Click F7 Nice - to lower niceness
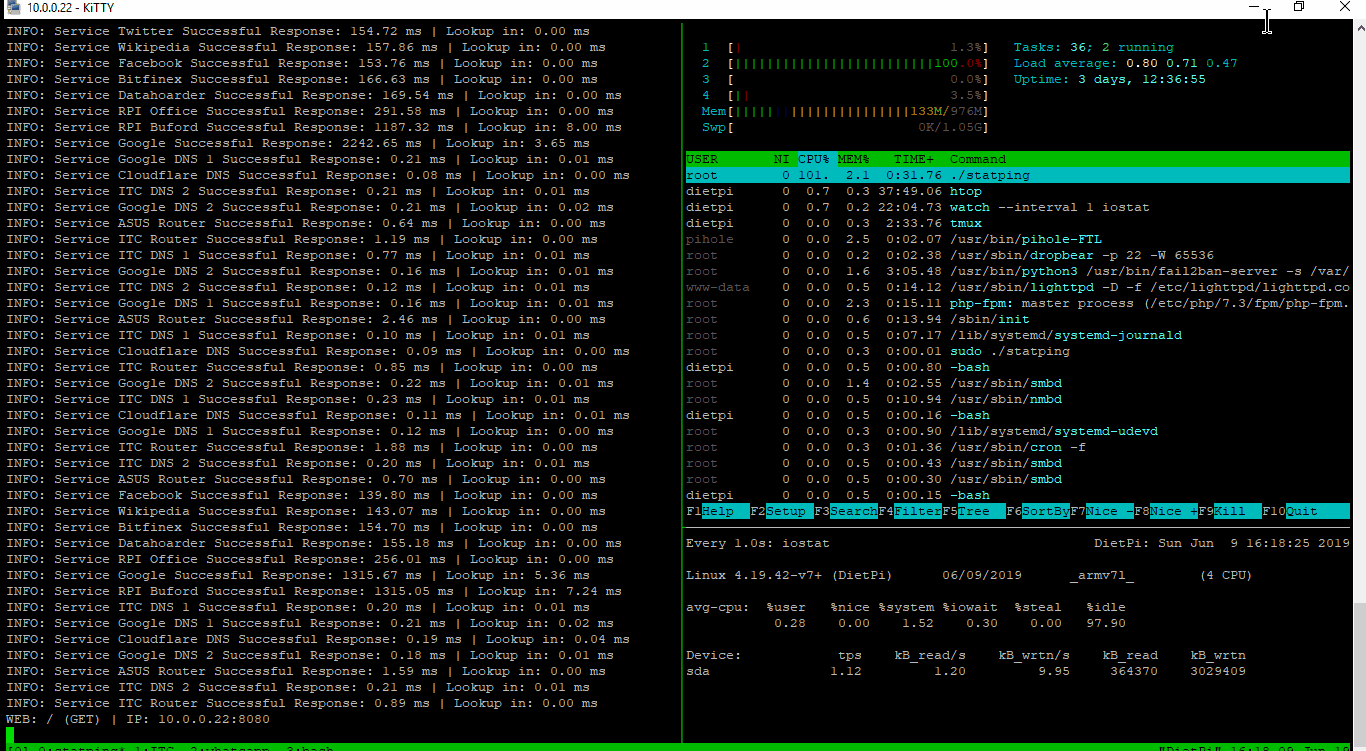 (1101, 511)
